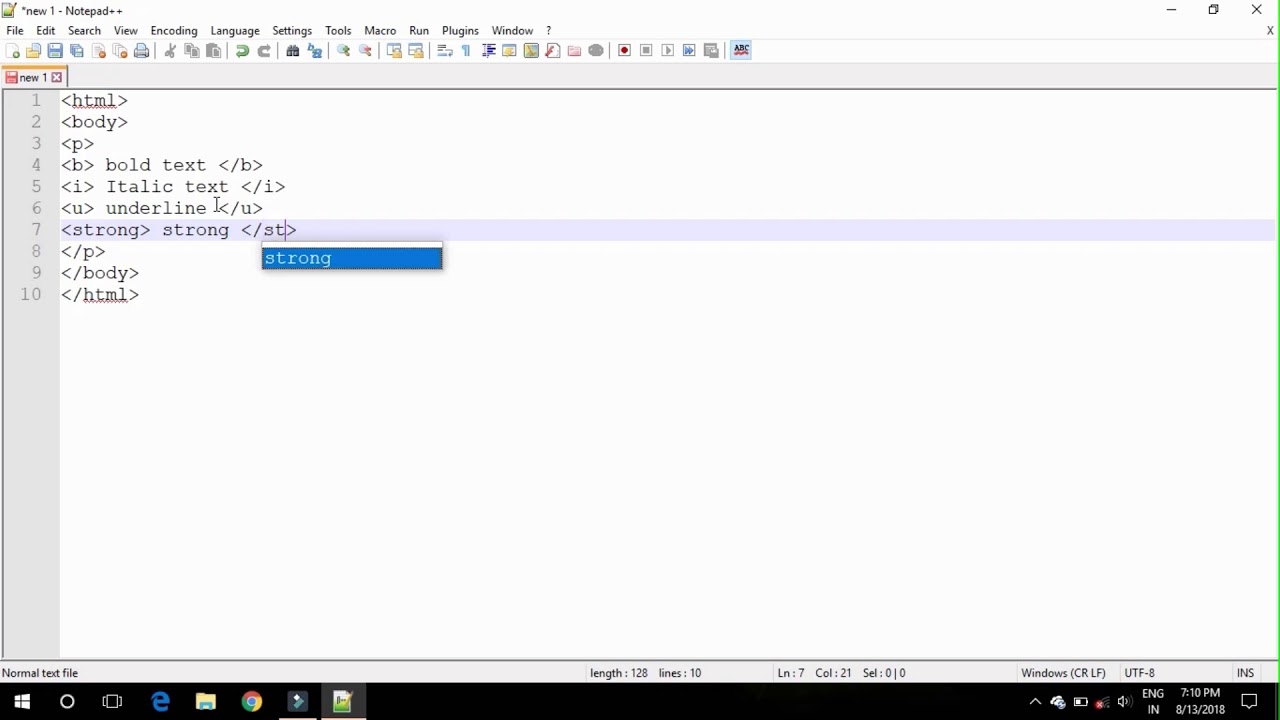The height and width of the screenshot is (720, 1280).
Task: Play back the recorded macro icon
Action: click(x=668, y=51)
